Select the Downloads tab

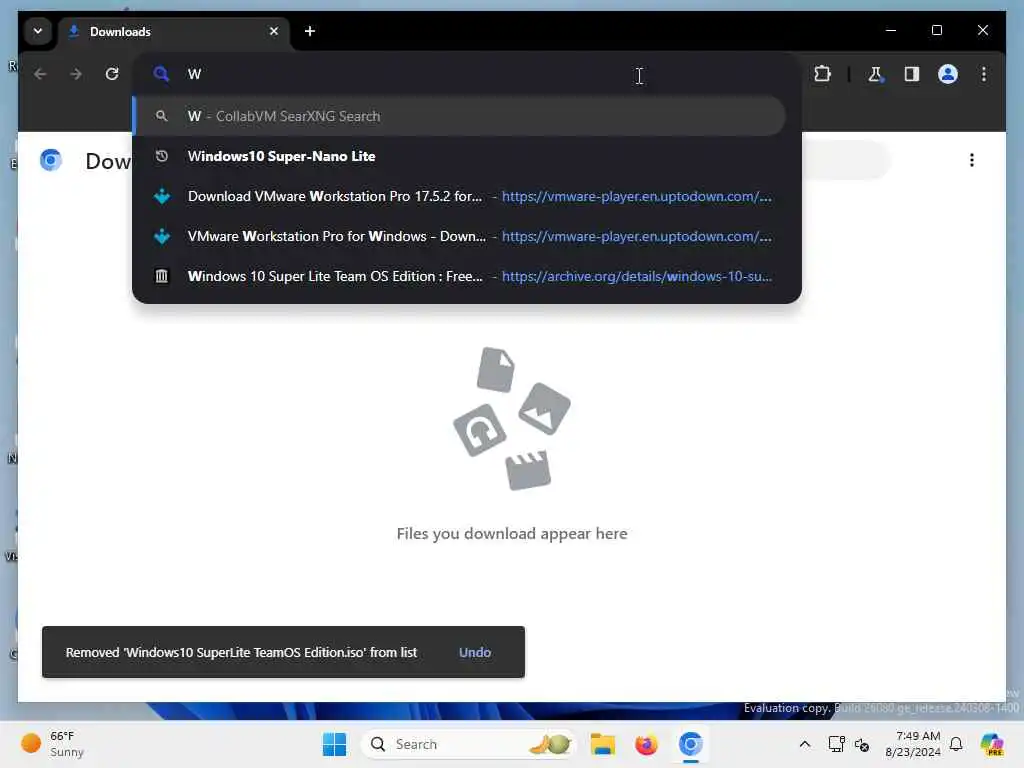click(174, 32)
